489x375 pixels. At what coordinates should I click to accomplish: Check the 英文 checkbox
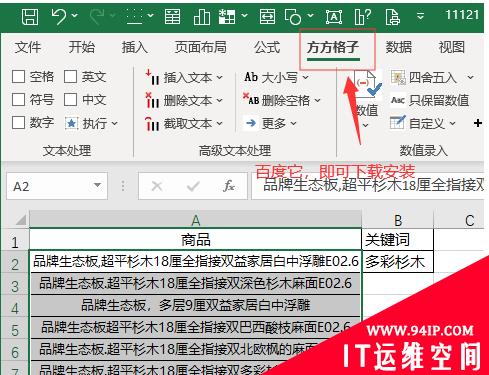pyautogui.click(x=71, y=76)
